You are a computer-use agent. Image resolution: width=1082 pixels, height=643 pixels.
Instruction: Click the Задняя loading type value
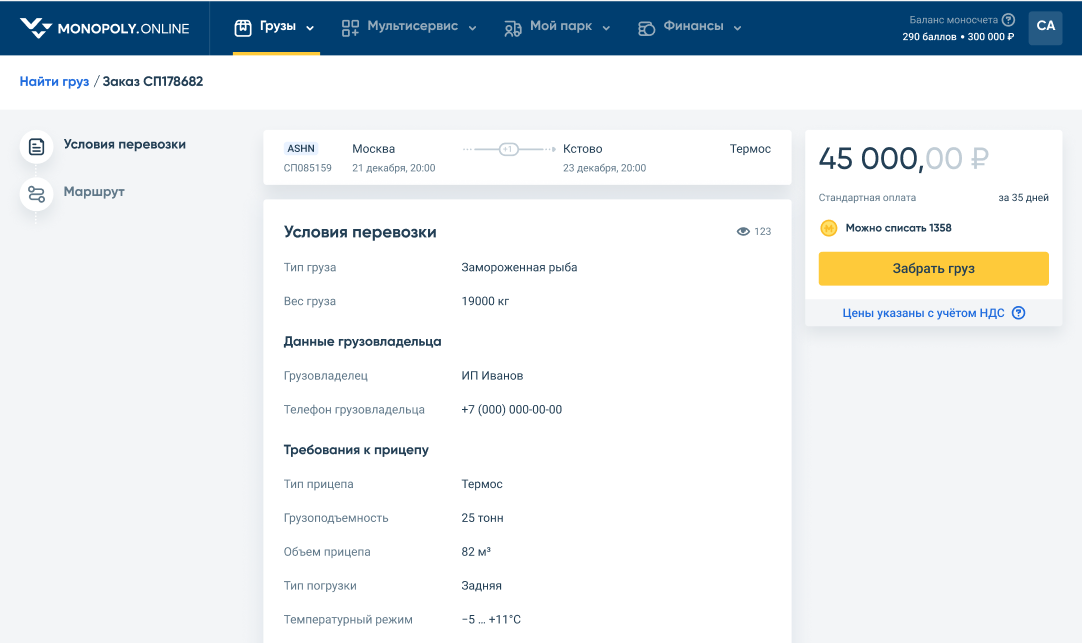click(482, 586)
